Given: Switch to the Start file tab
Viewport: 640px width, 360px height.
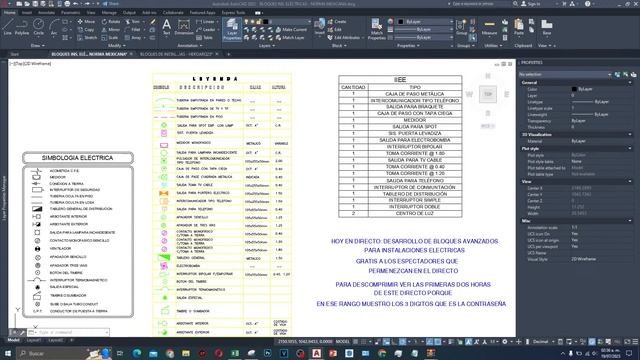Looking at the screenshot, I should (15, 54).
